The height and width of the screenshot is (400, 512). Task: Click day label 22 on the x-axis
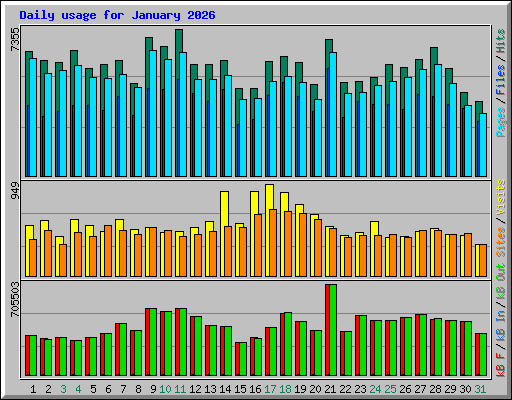[x=345, y=389]
